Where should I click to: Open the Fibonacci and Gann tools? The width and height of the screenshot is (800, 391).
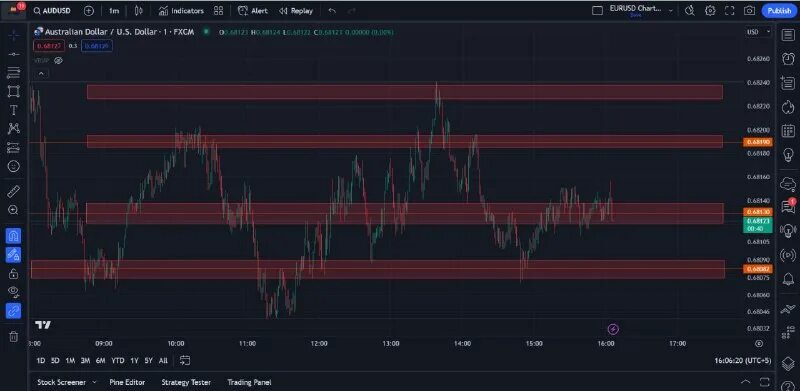(14, 72)
